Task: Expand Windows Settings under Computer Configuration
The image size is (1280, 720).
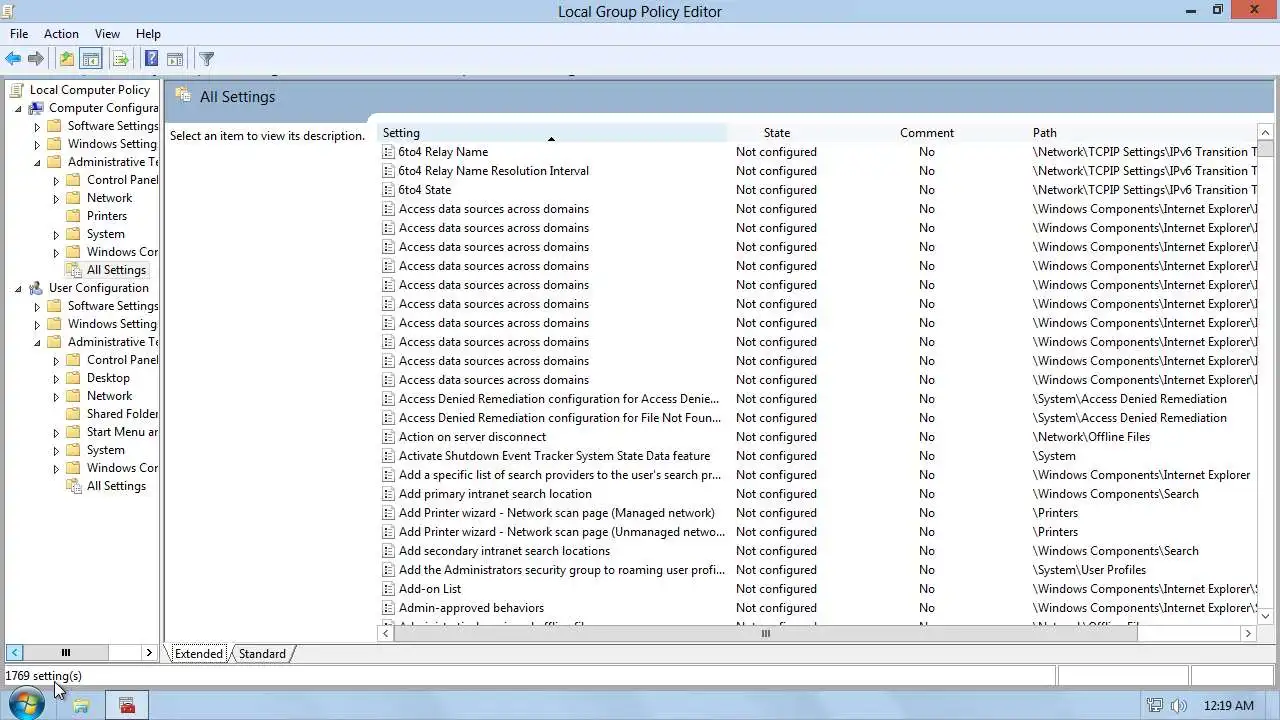Action: tap(37, 144)
